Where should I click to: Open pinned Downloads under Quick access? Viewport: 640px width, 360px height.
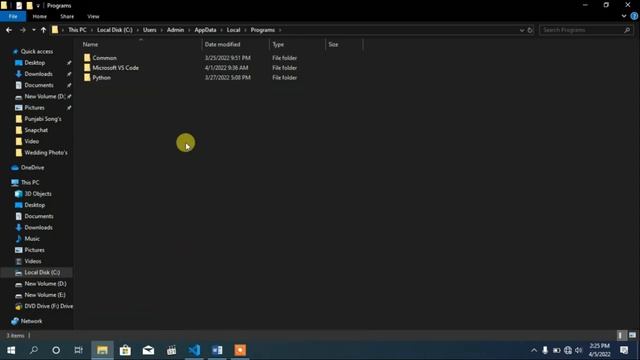(38, 74)
